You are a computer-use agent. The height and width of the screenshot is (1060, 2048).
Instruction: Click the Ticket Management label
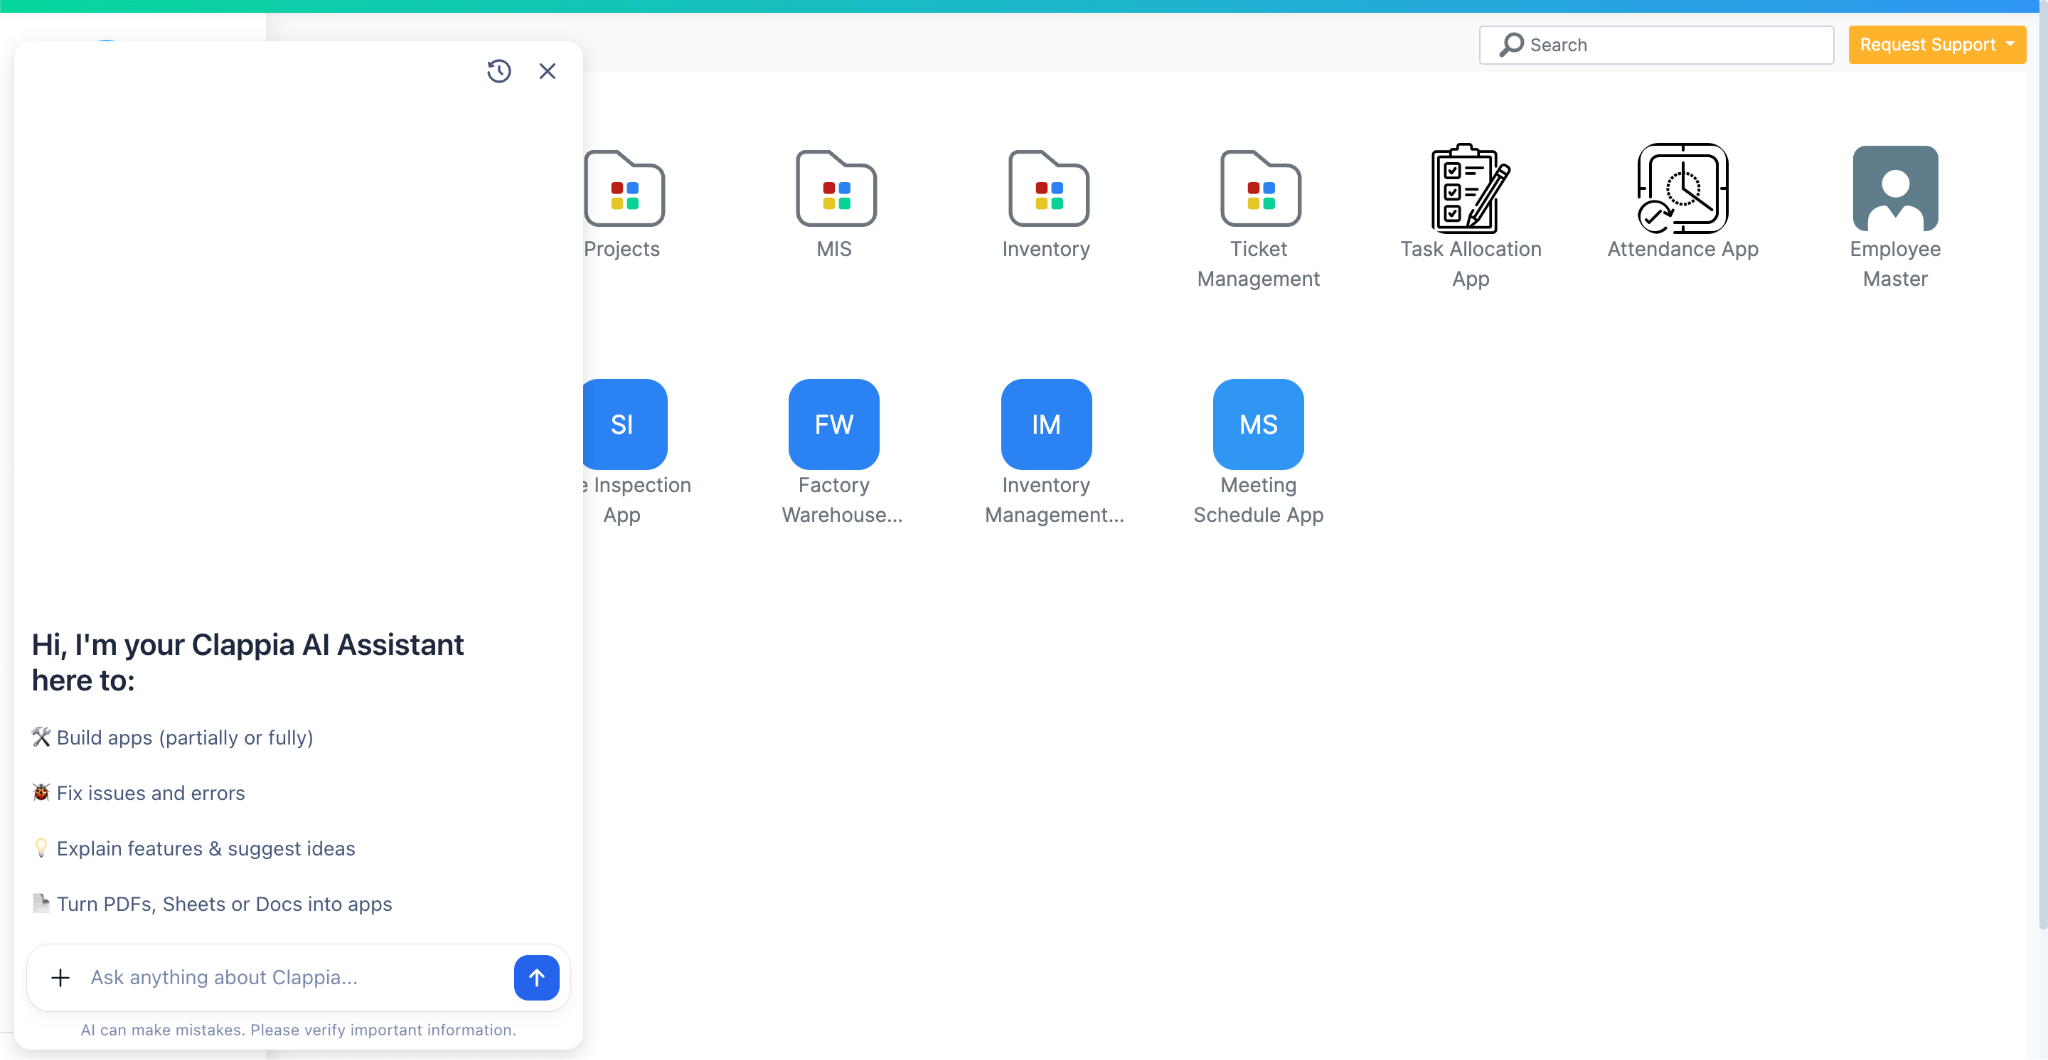click(x=1258, y=264)
